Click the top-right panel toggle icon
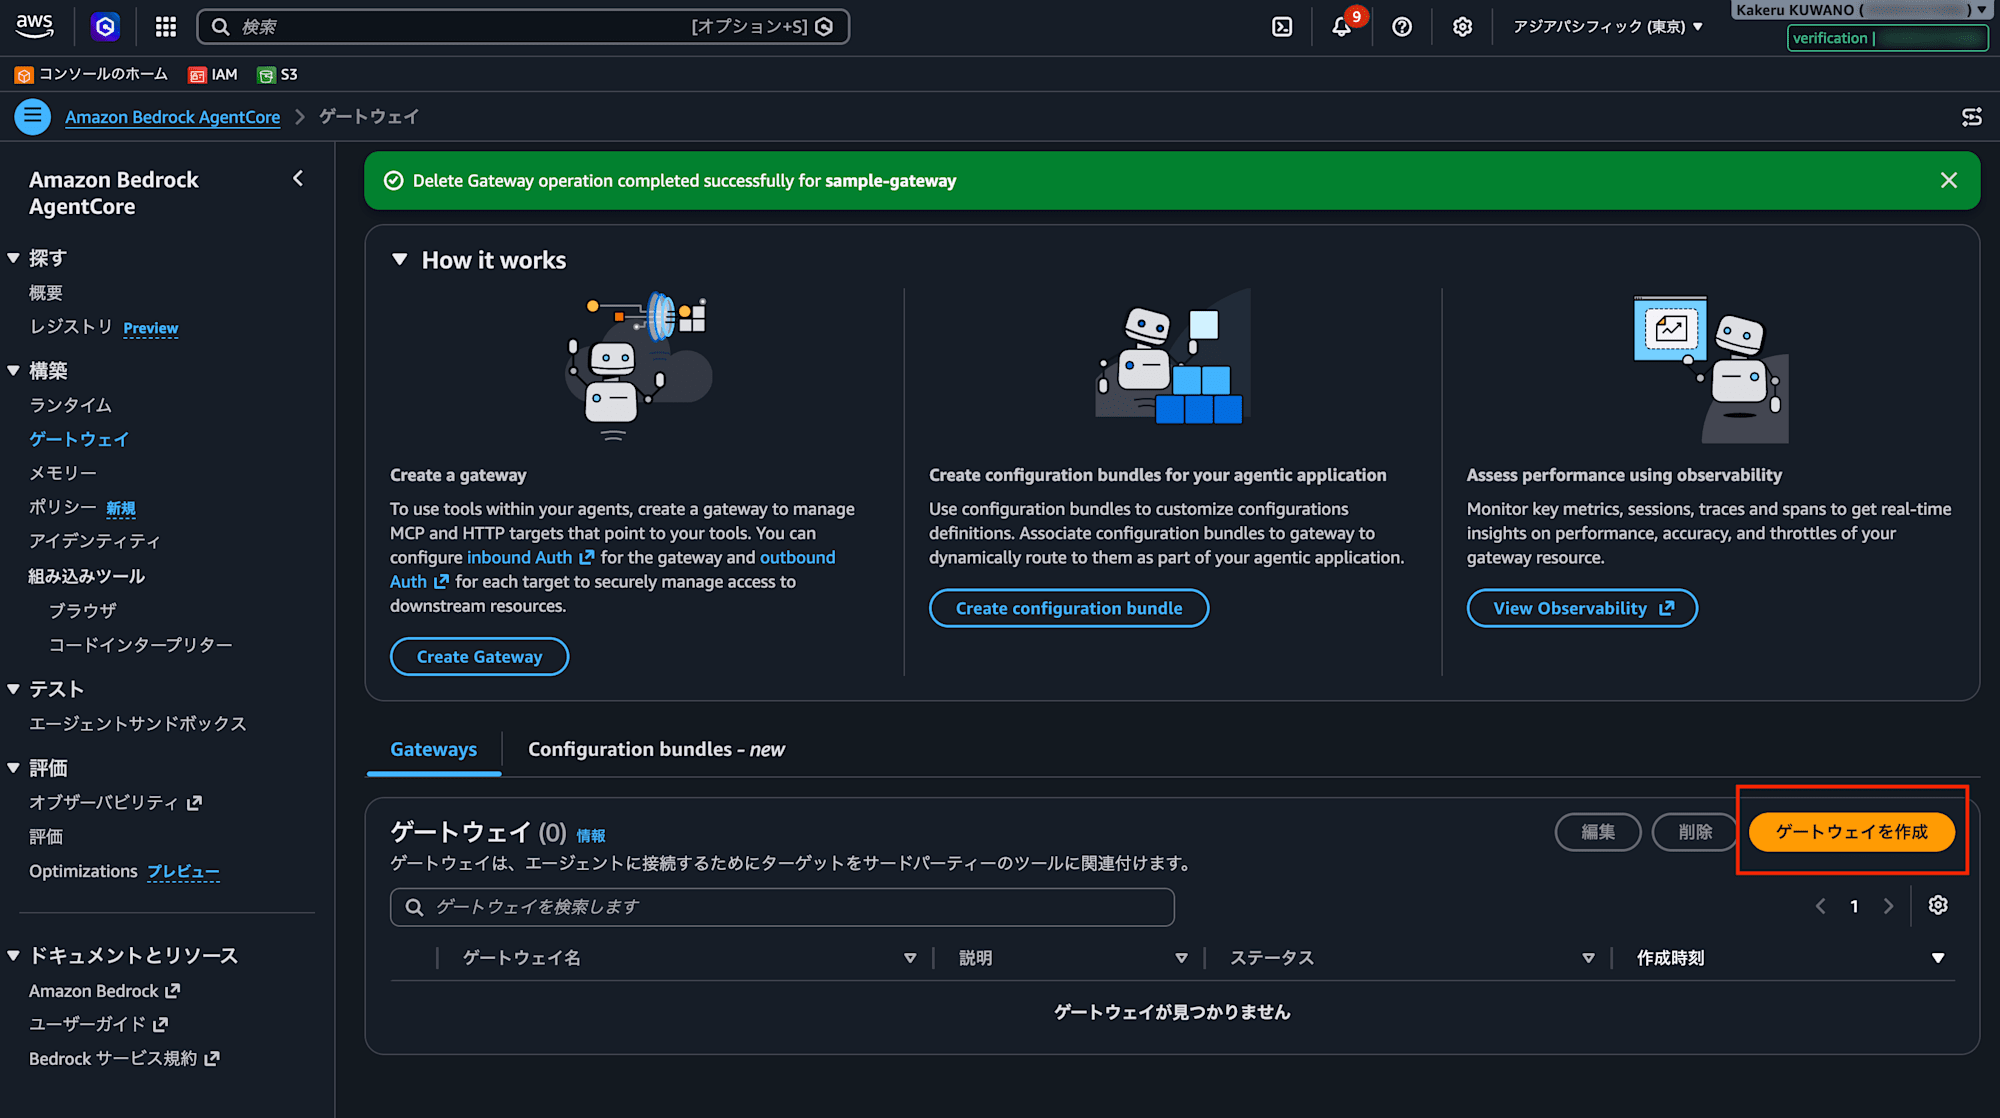This screenshot has height=1118, width=2000. 1972,117
